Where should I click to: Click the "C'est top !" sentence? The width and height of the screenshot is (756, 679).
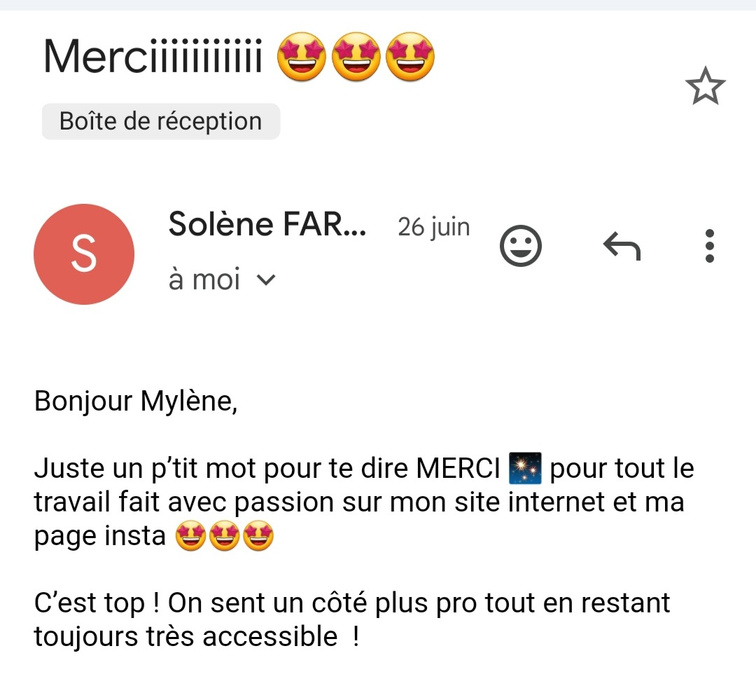click(96, 604)
